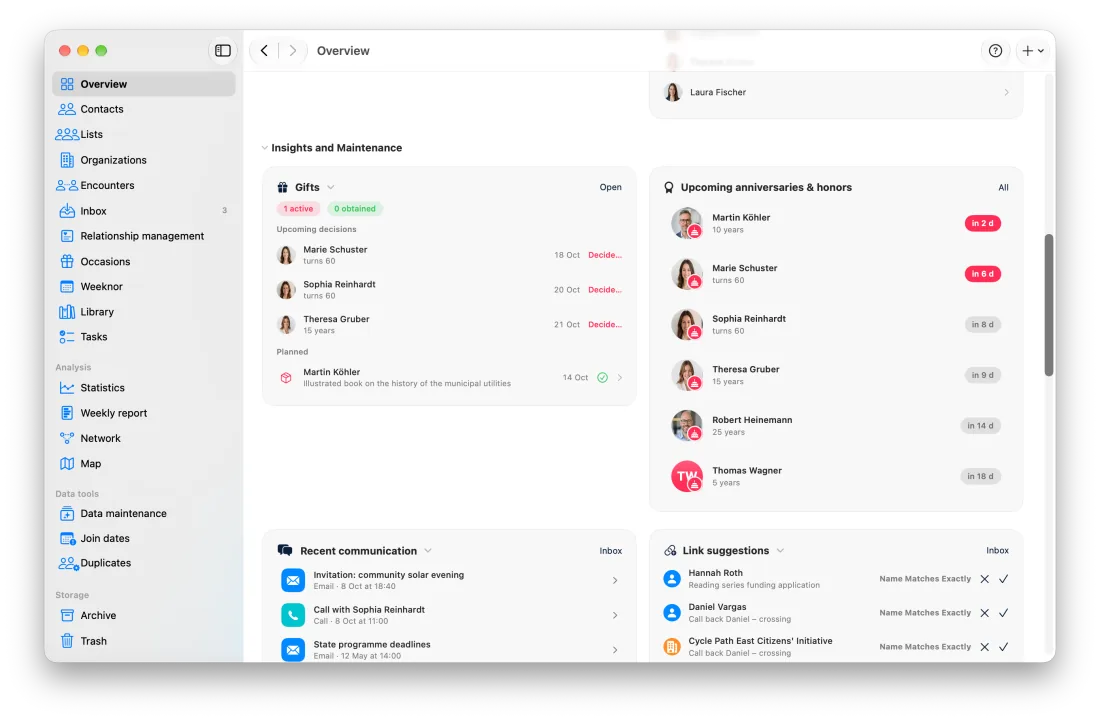Open Data maintenance in sidebar

144,513
